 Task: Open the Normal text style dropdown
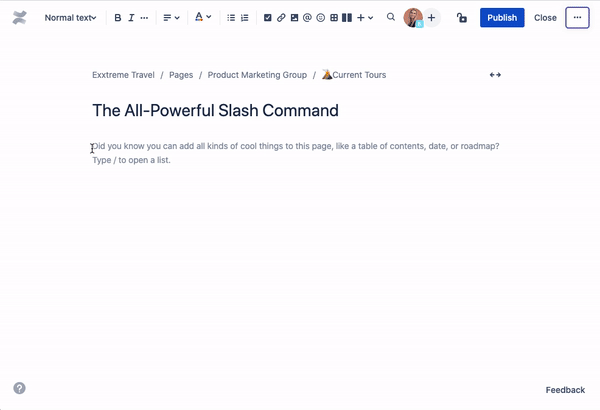(x=70, y=18)
